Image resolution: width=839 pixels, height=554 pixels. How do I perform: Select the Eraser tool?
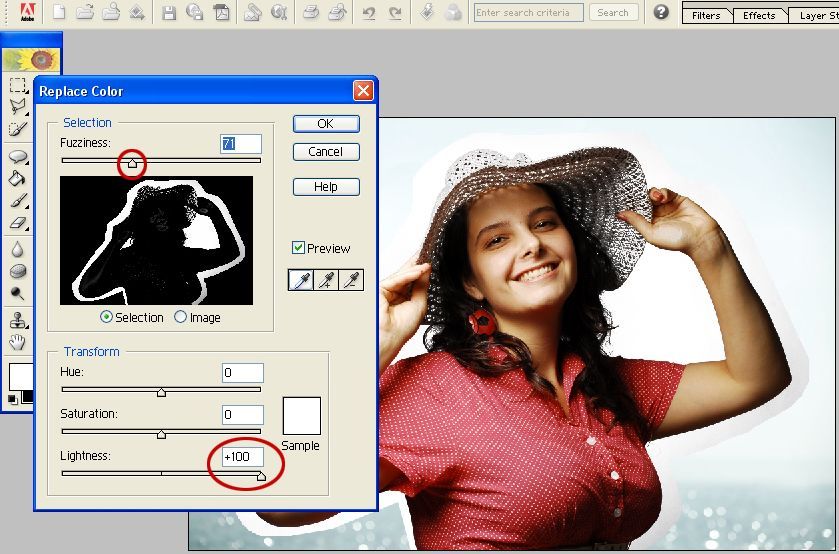click(x=18, y=223)
